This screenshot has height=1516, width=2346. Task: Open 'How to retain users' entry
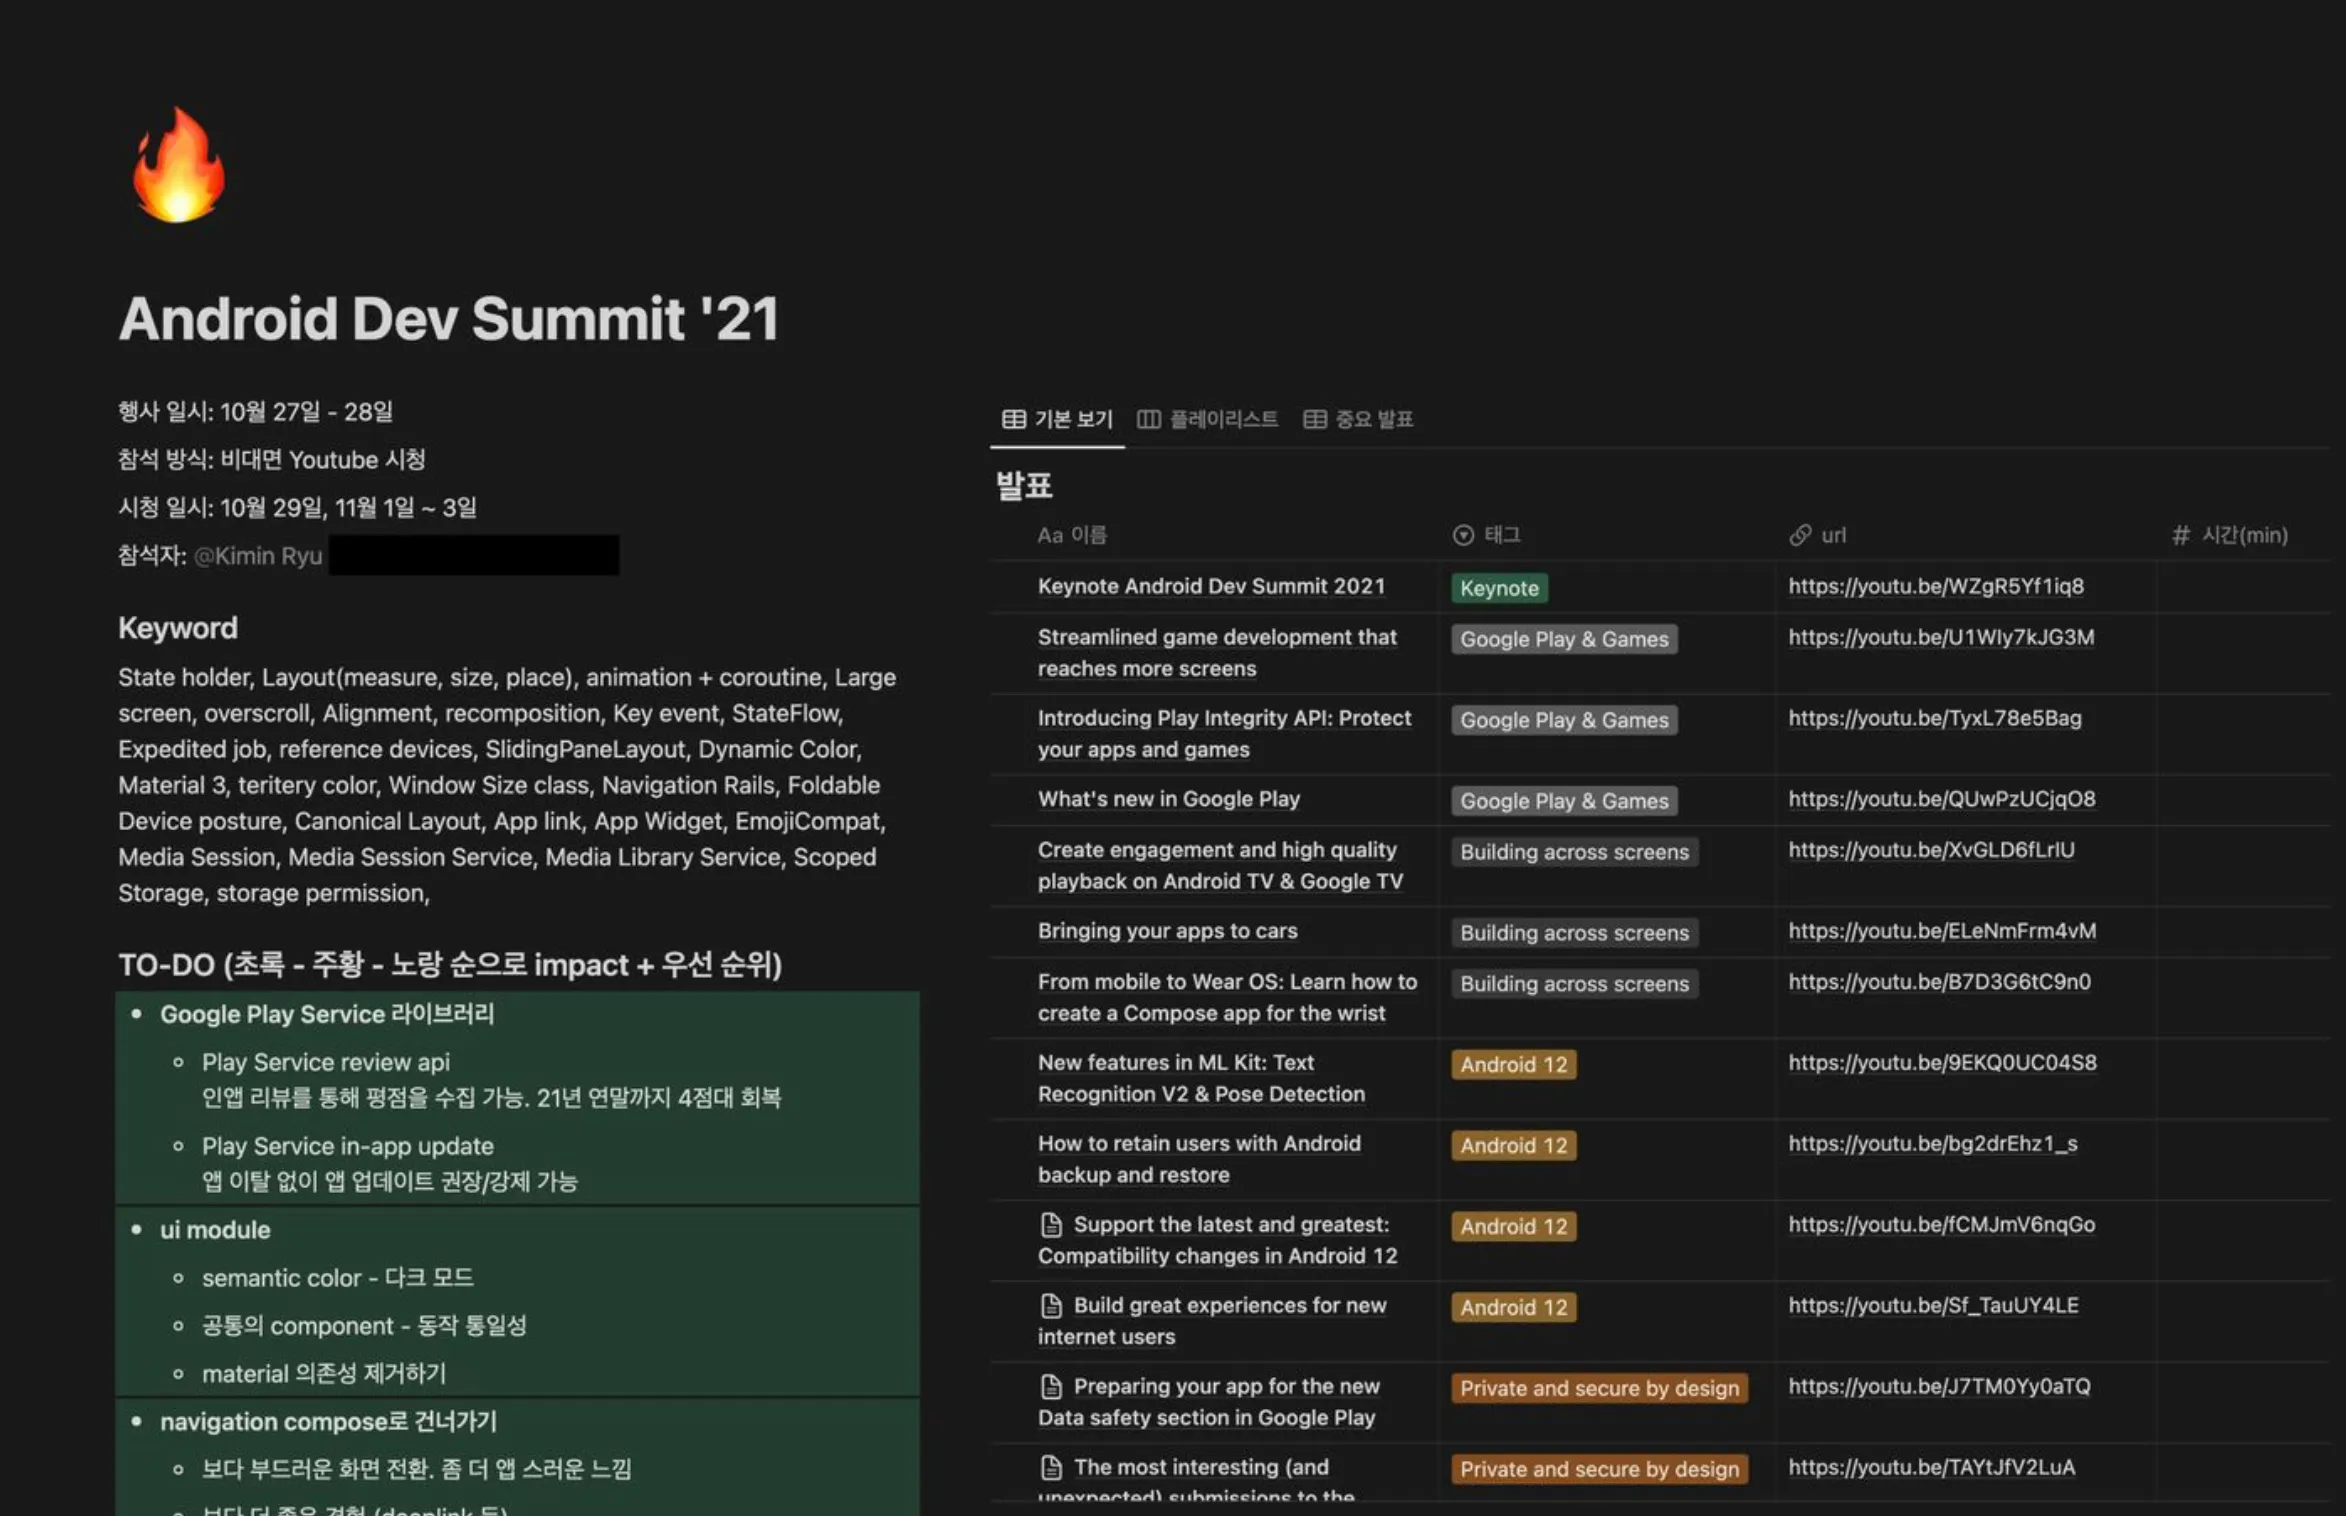(1199, 1160)
